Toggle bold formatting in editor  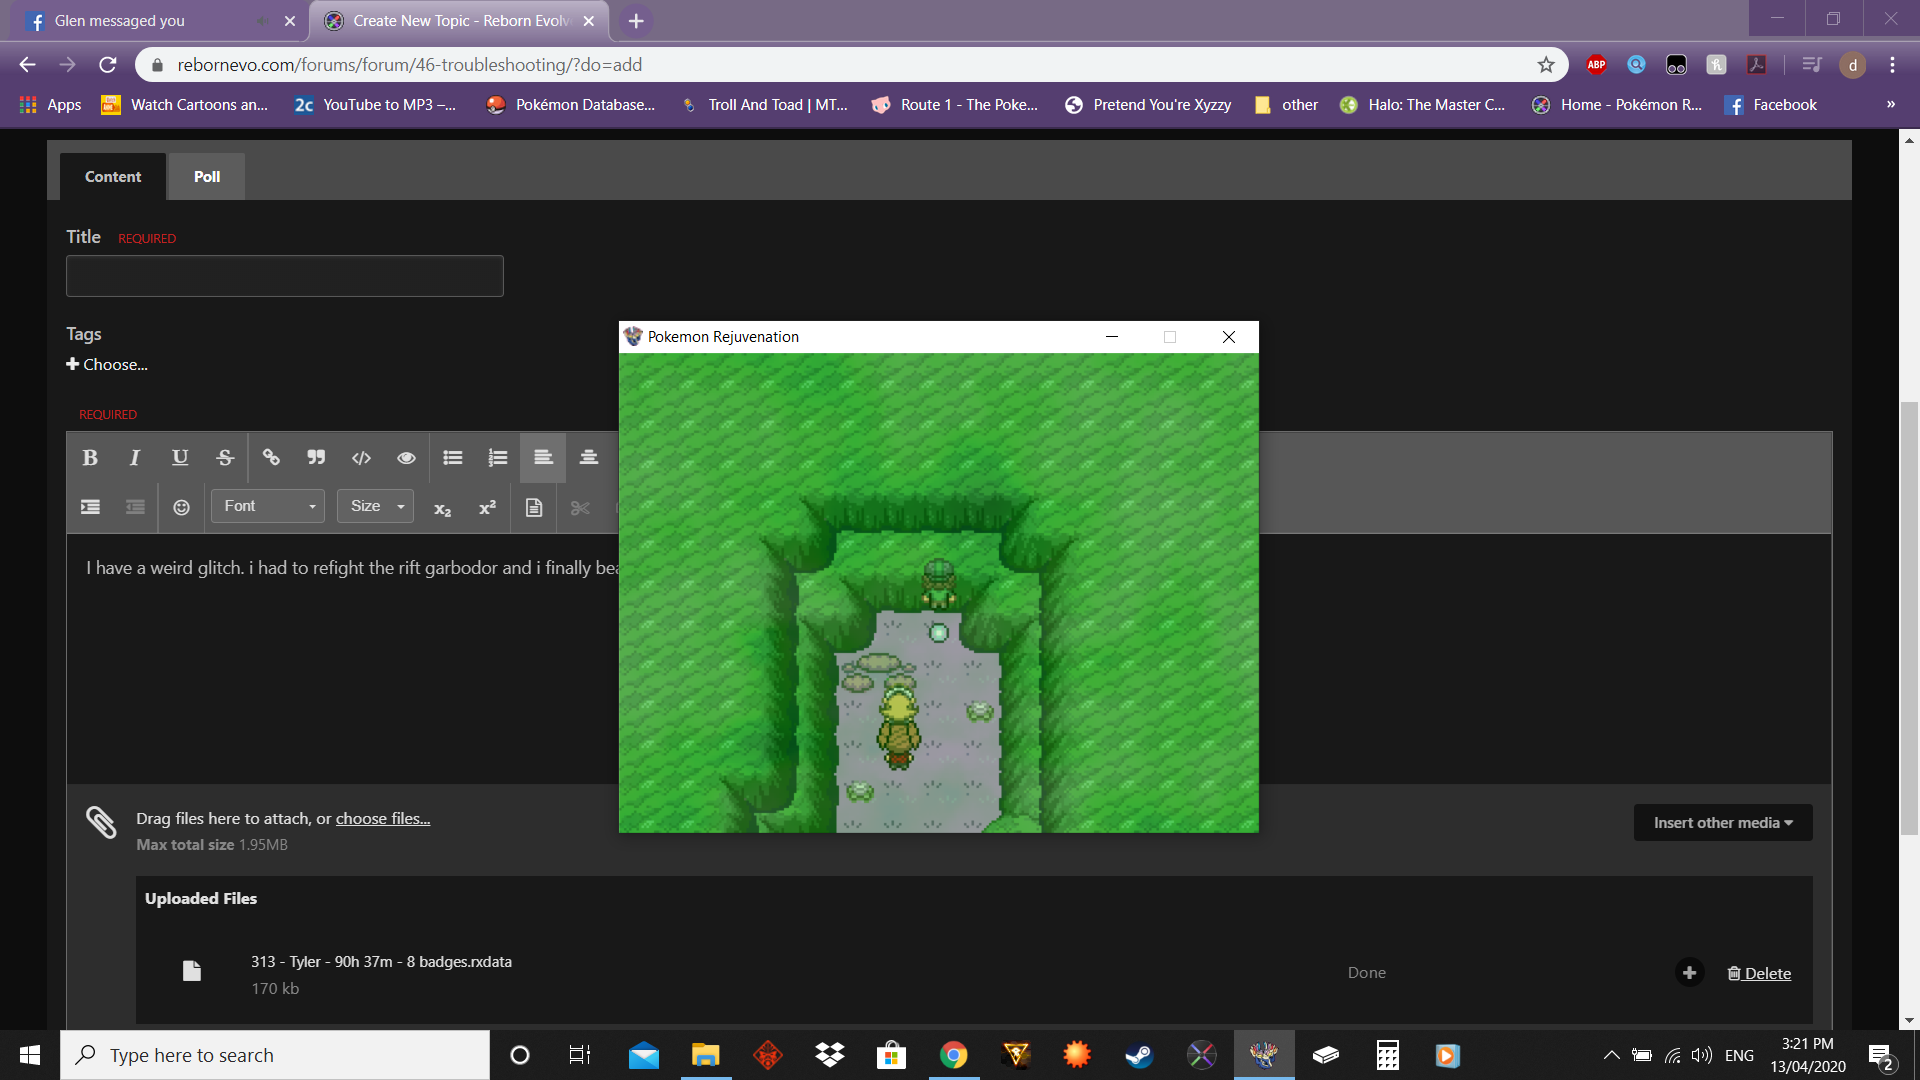[90, 458]
